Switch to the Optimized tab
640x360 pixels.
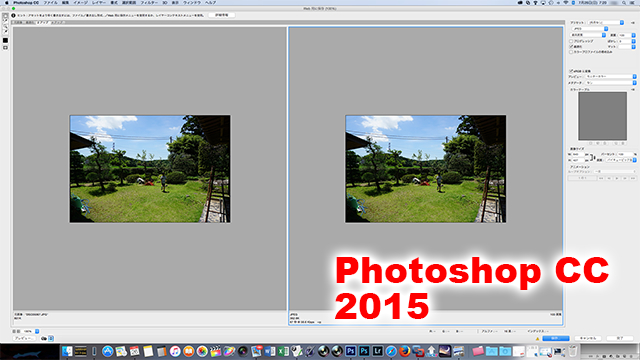[x=30, y=23]
